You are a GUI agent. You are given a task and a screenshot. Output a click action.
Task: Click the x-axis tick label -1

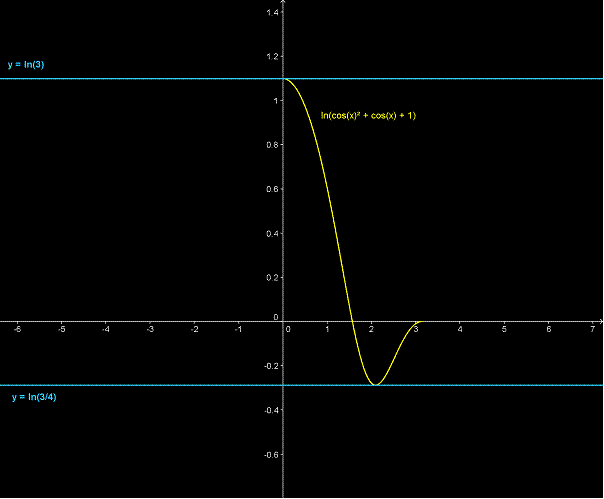coord(238,328)
